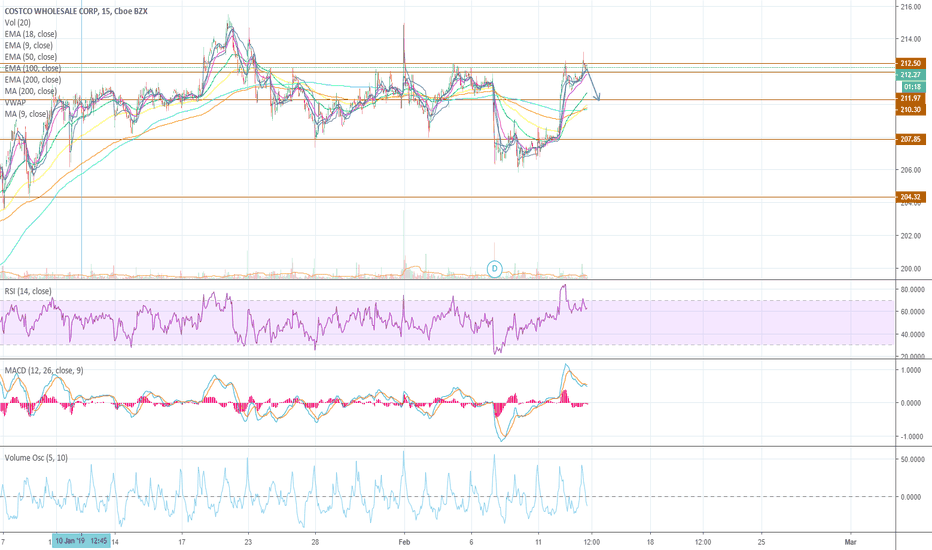Select the MACD (12, 26, close, 9) label
The width and height of the screenshot is (932, 550).
click(44, 370)
